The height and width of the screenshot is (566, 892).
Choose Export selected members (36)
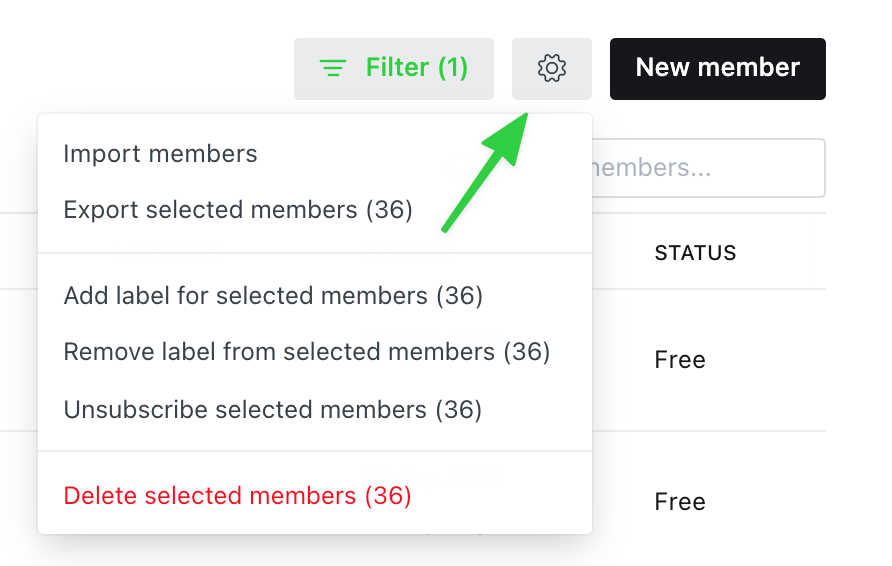(238, 210)
